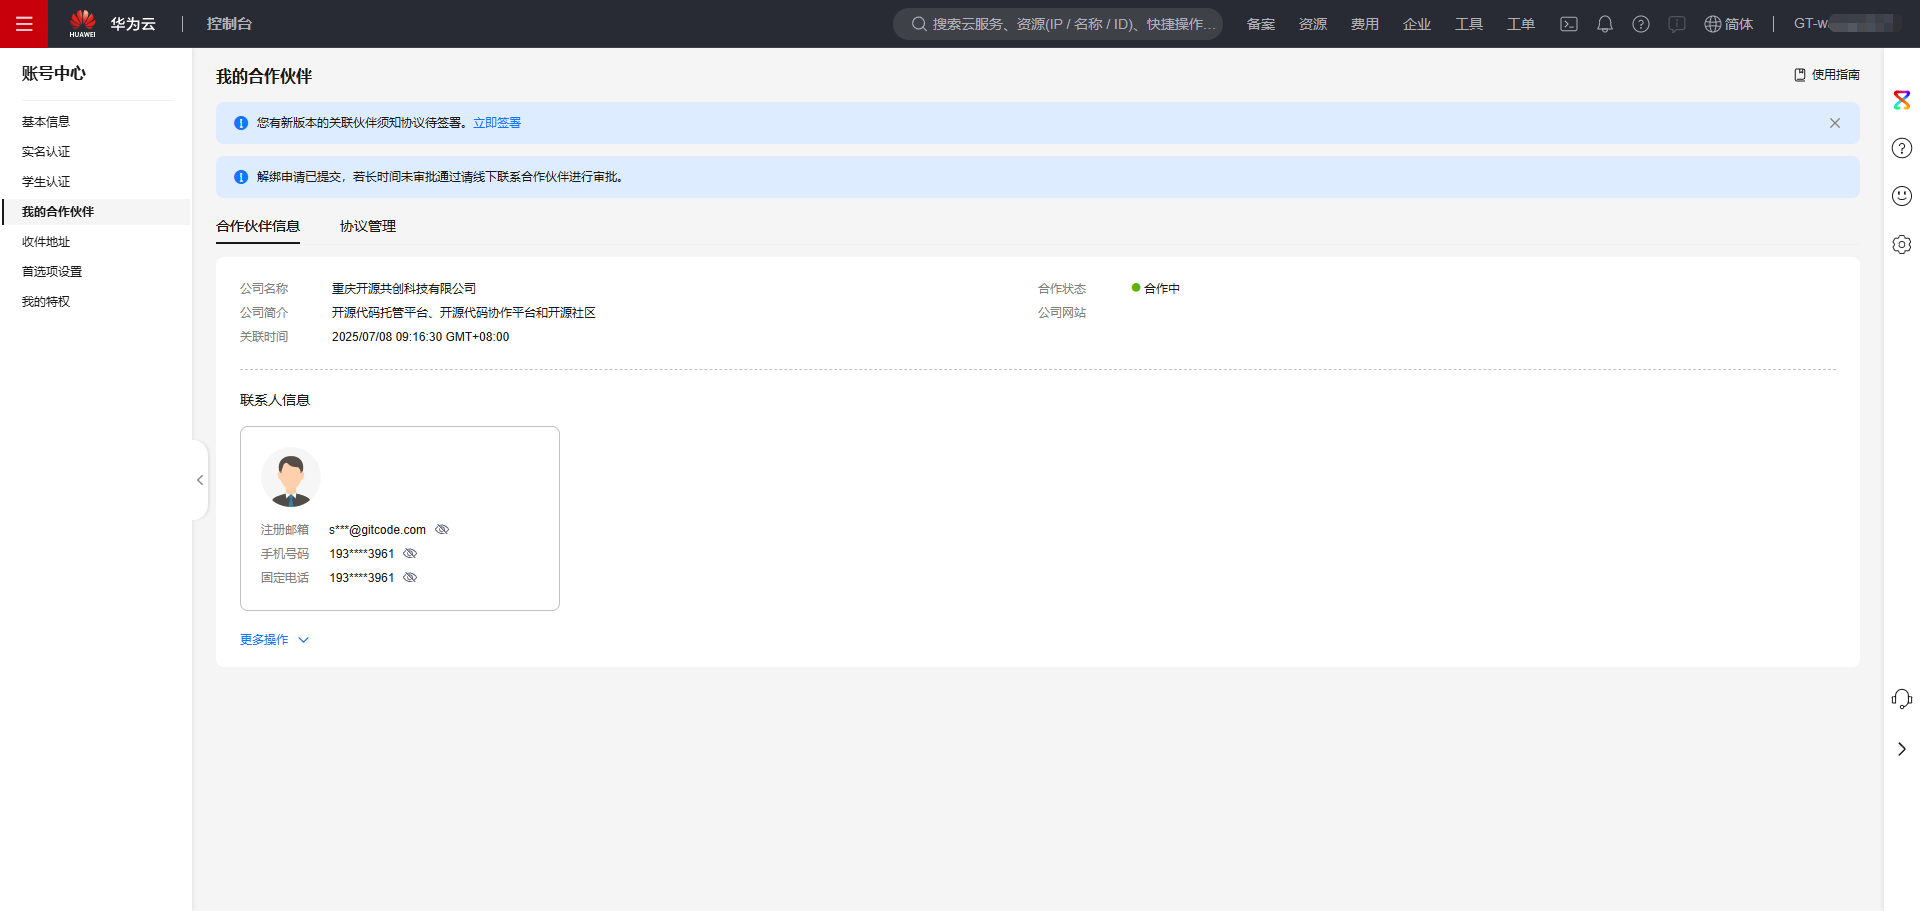Collapse the left navigation panel chevron
Viewport: 1920px width, 911px height.
(199, 479)
